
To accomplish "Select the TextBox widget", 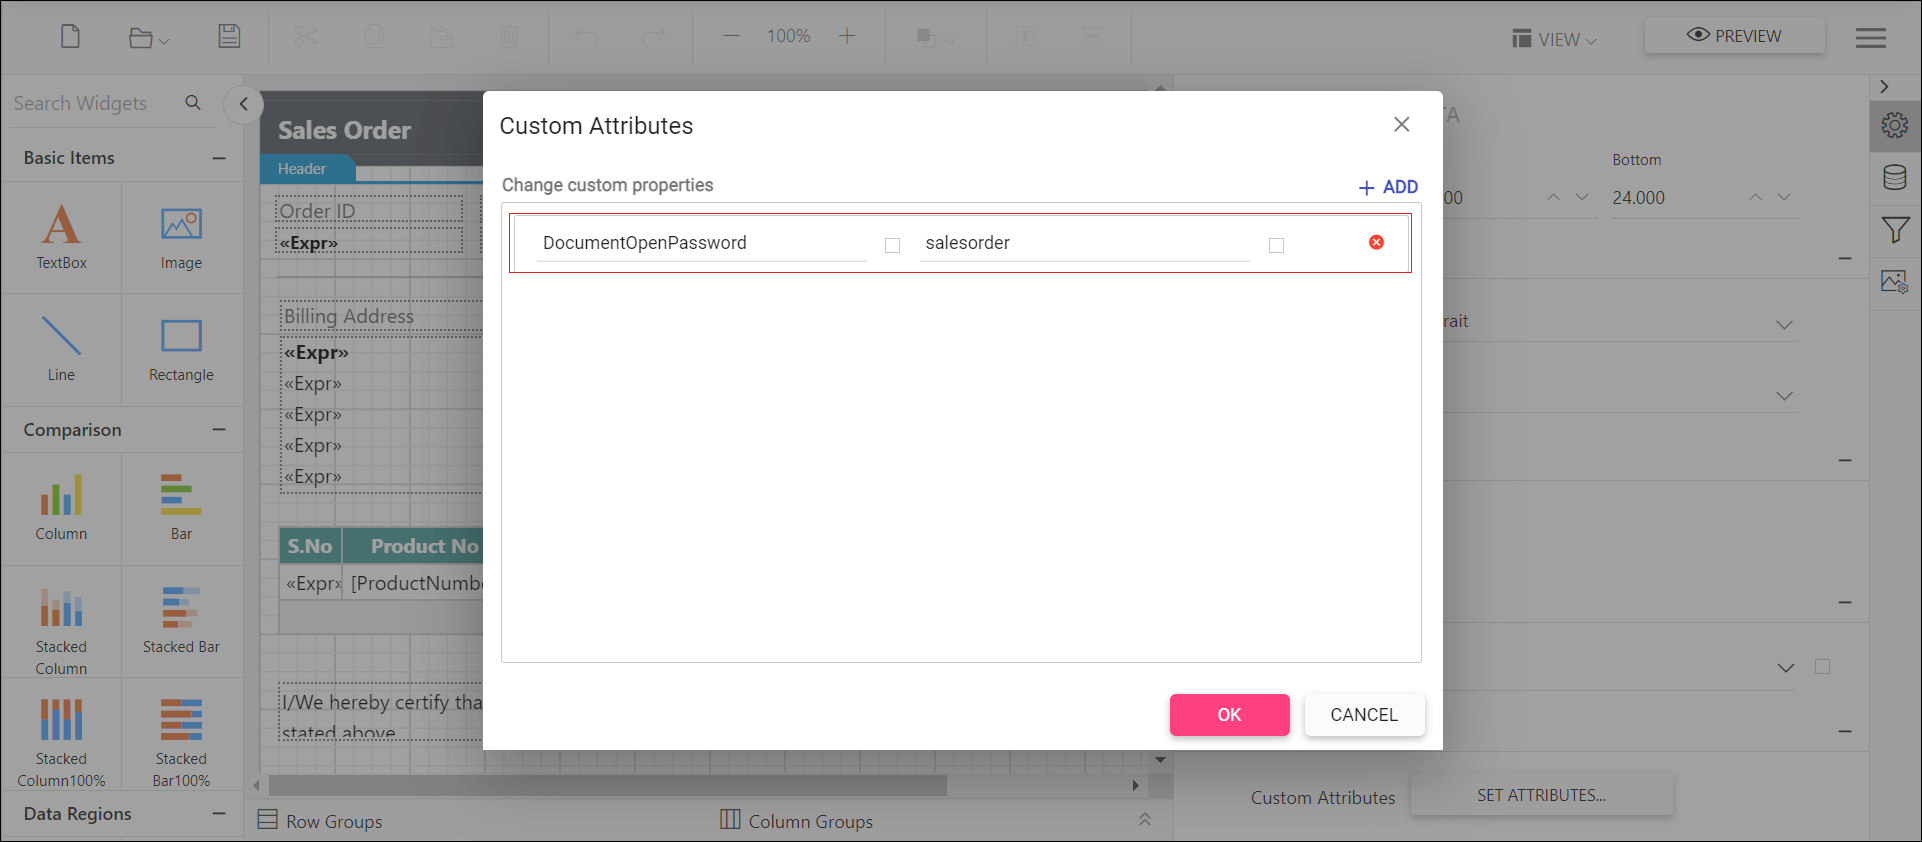I will coord(61,236).
